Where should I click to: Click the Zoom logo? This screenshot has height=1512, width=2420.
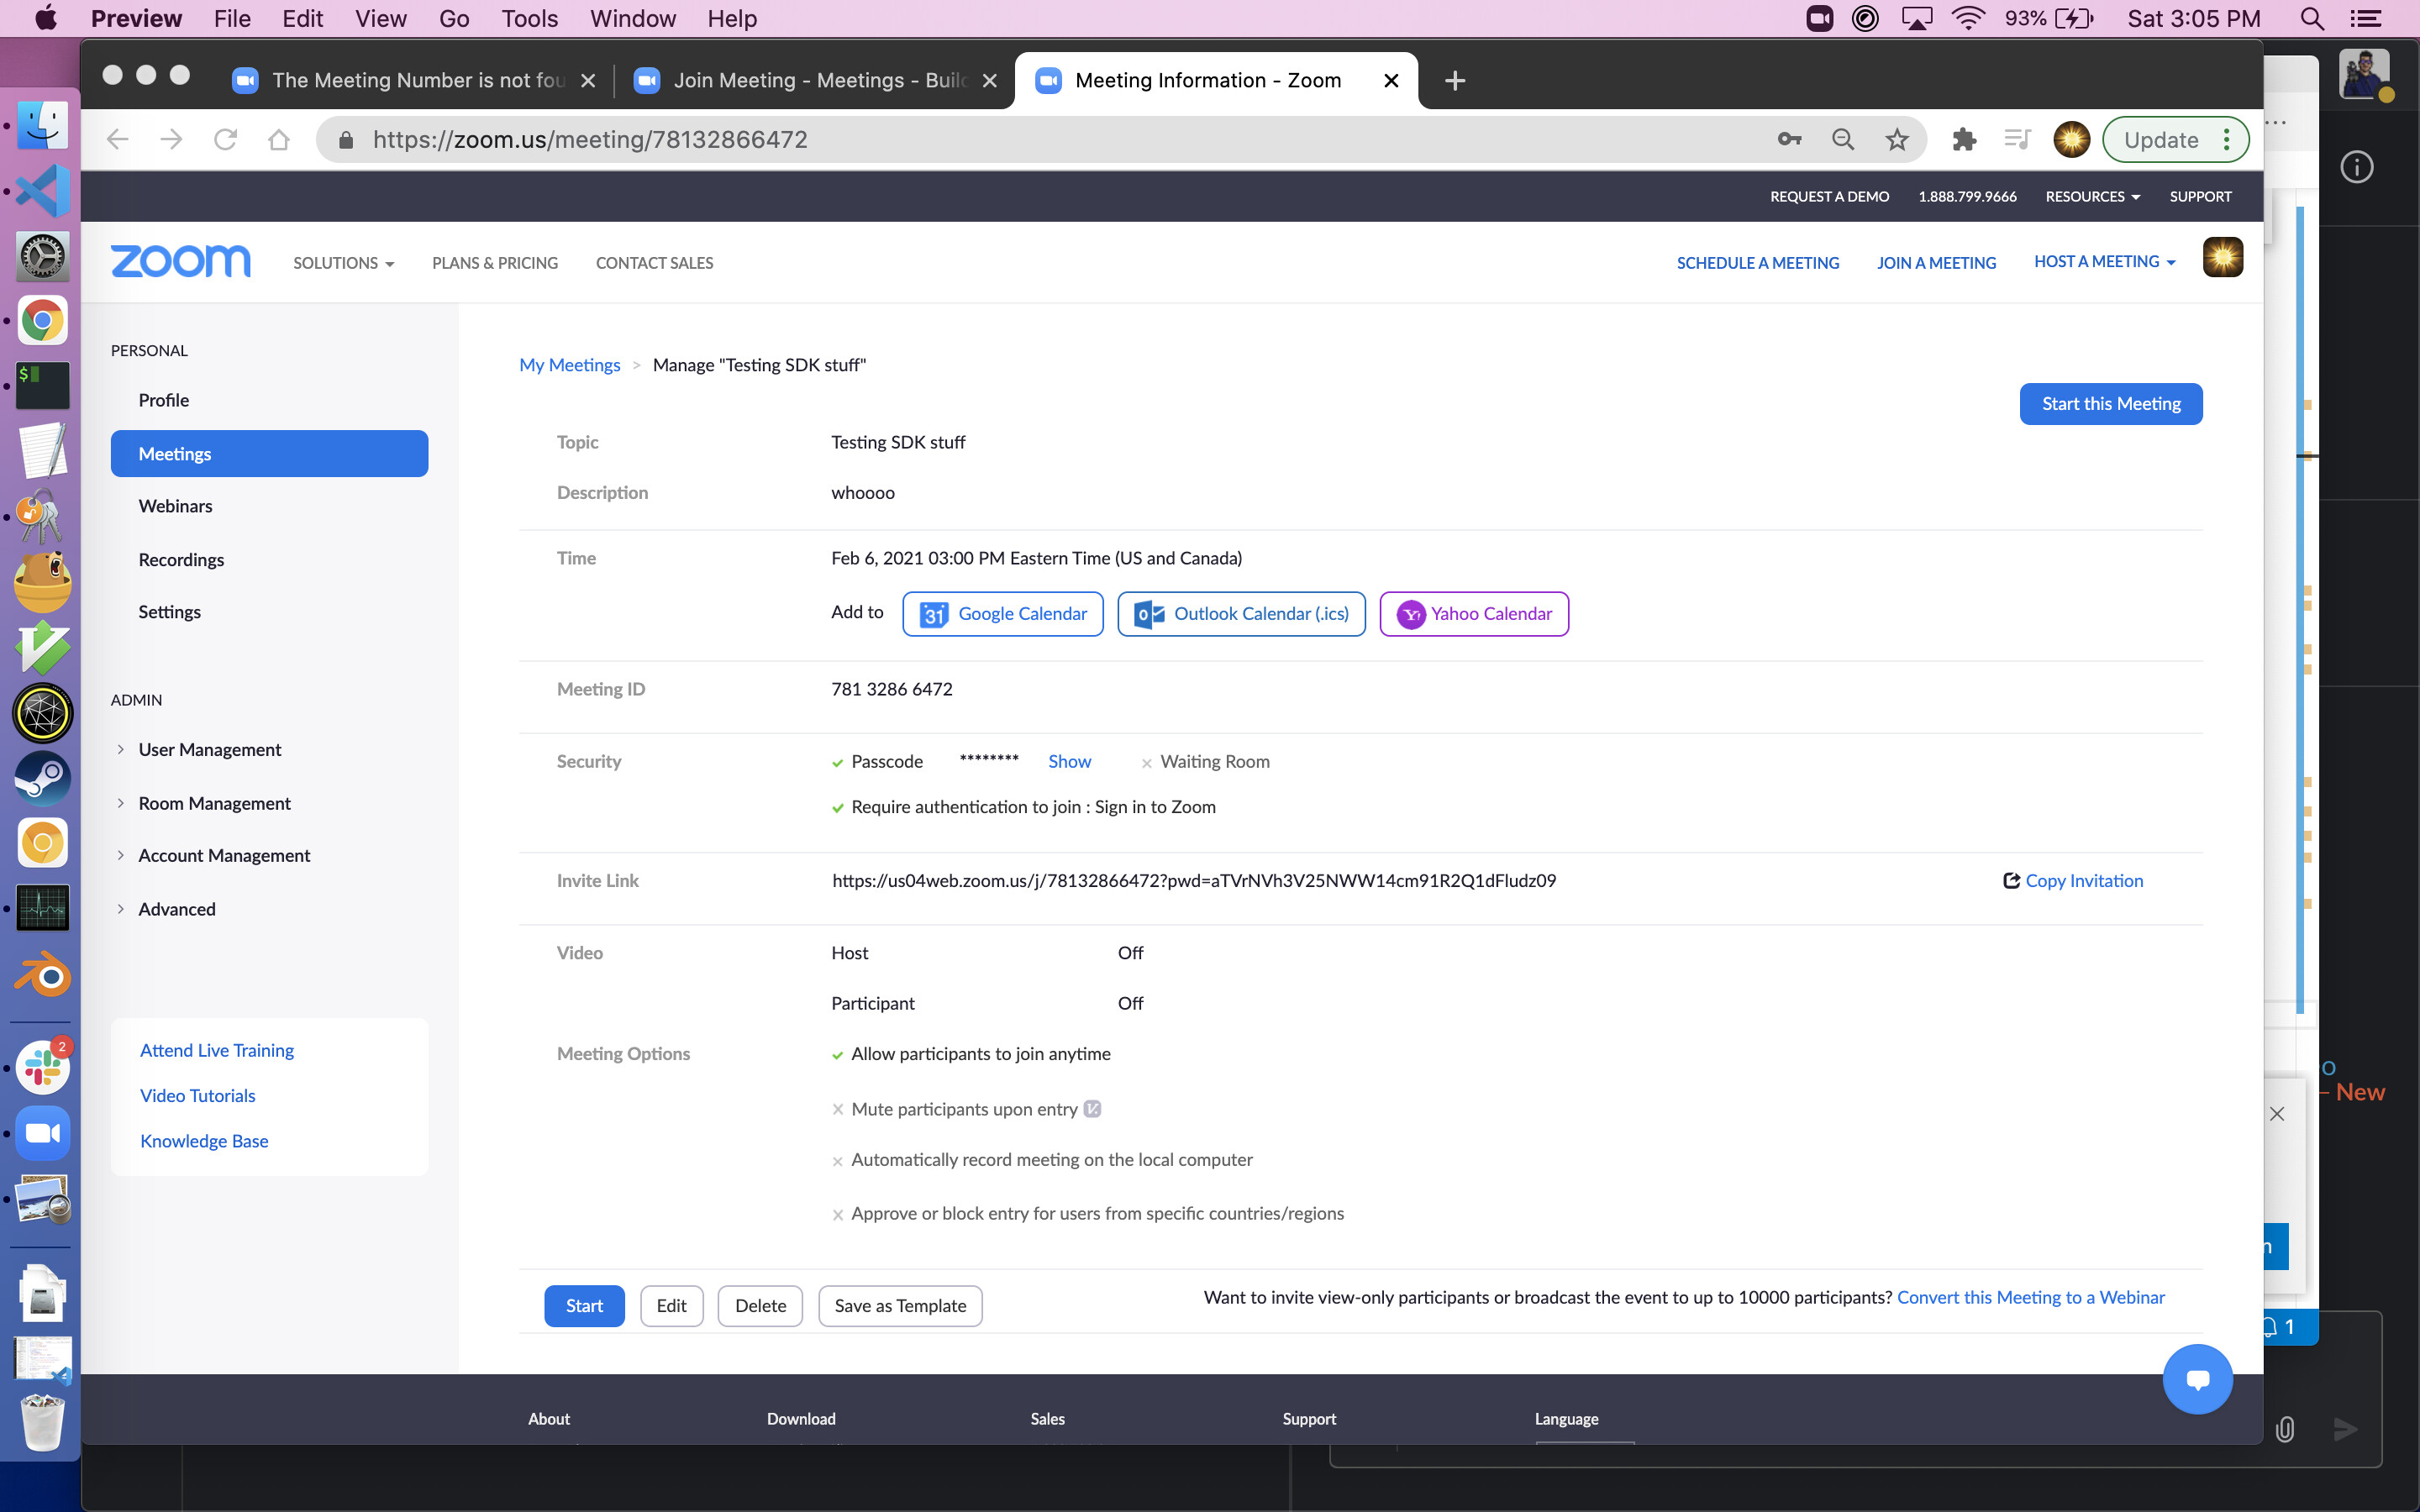coord(180,262)
